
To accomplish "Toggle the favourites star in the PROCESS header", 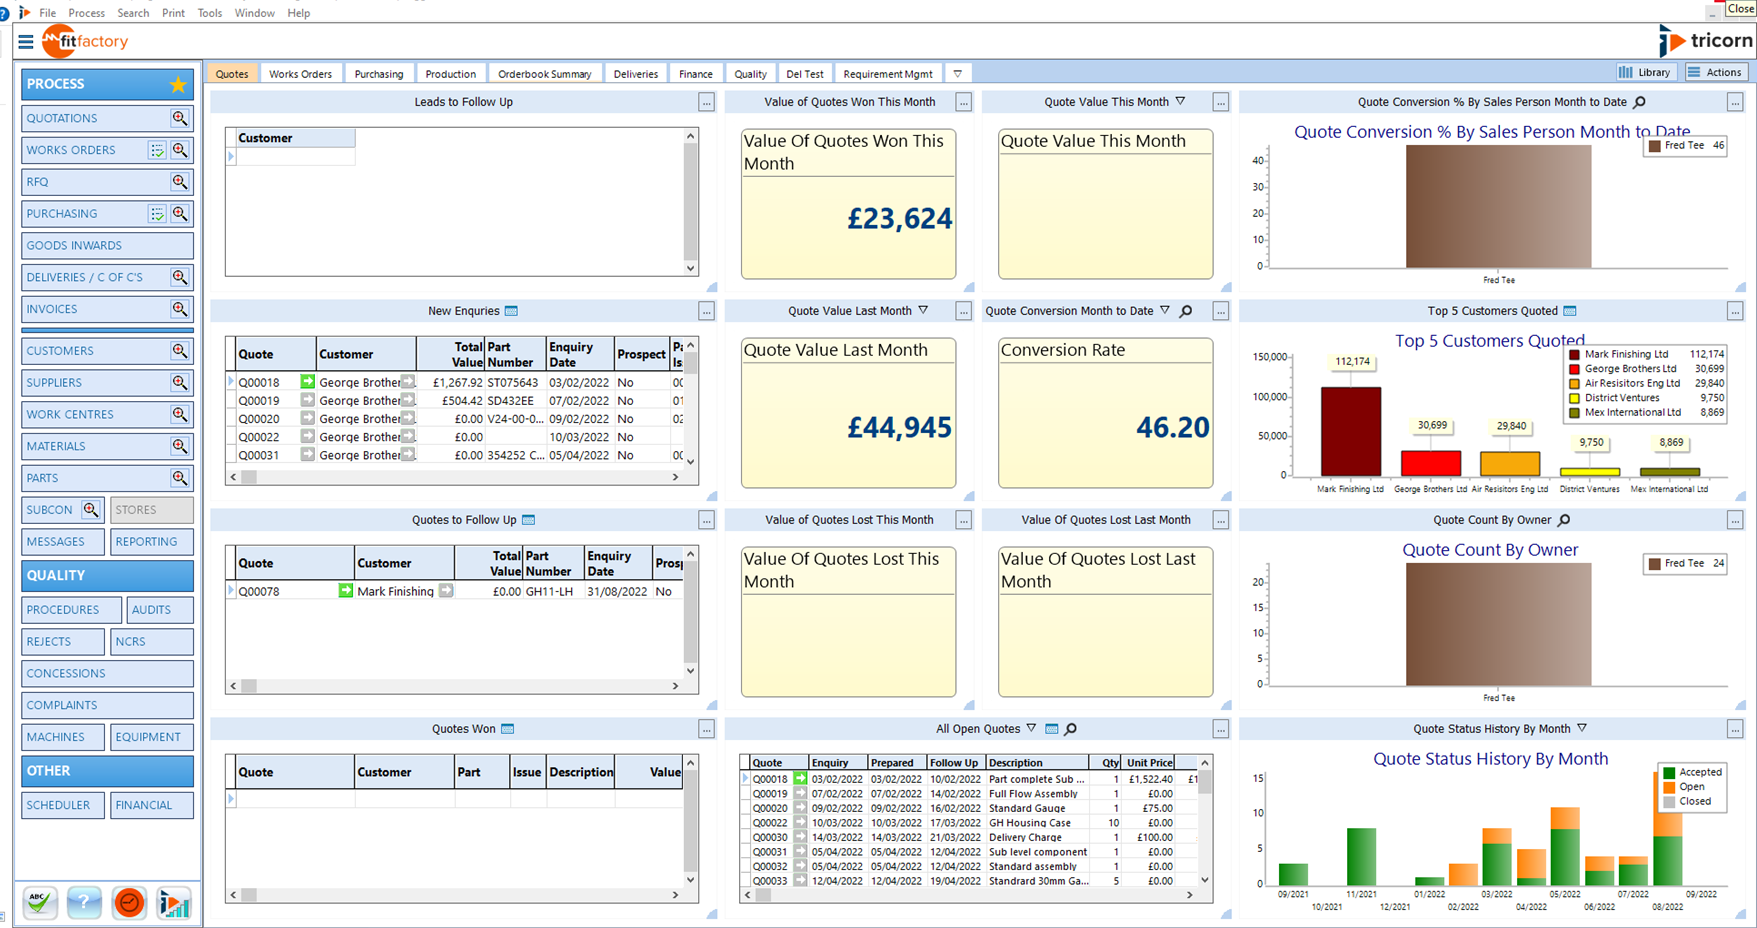I will click(x=178, y=84).
